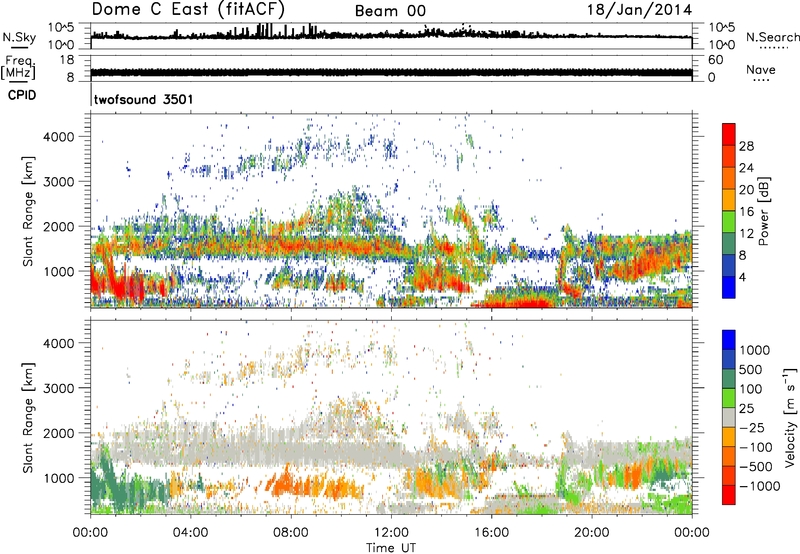Click the "Beam 00" label
The width and height of the screenshot is (800, 554).
tap(390, 11)
